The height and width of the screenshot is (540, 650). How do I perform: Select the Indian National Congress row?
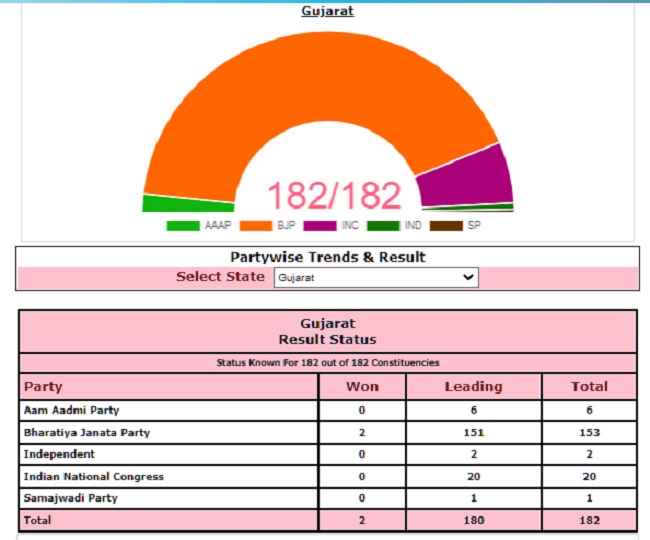pos(93,476)
